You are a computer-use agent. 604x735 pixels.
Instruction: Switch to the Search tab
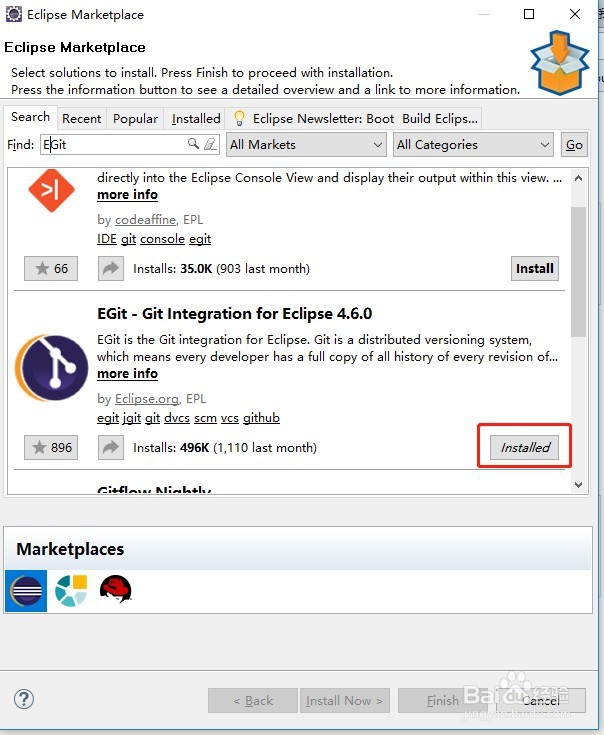(30, 117)
